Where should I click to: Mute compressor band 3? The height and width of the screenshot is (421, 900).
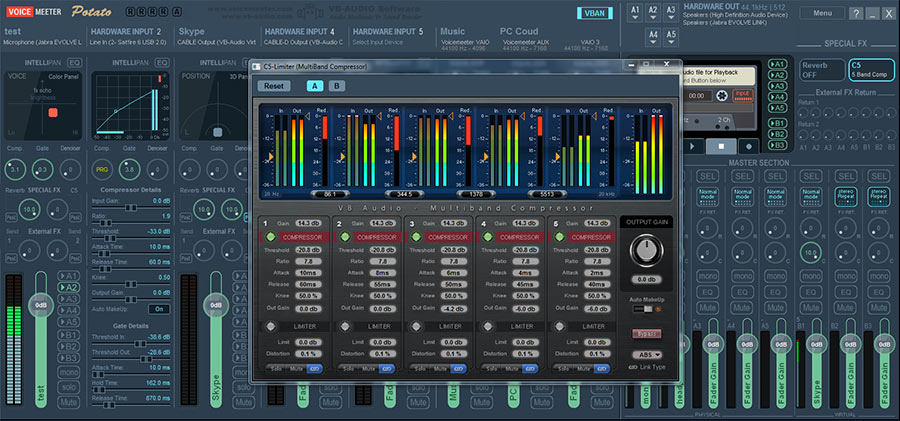click(439, 369)
